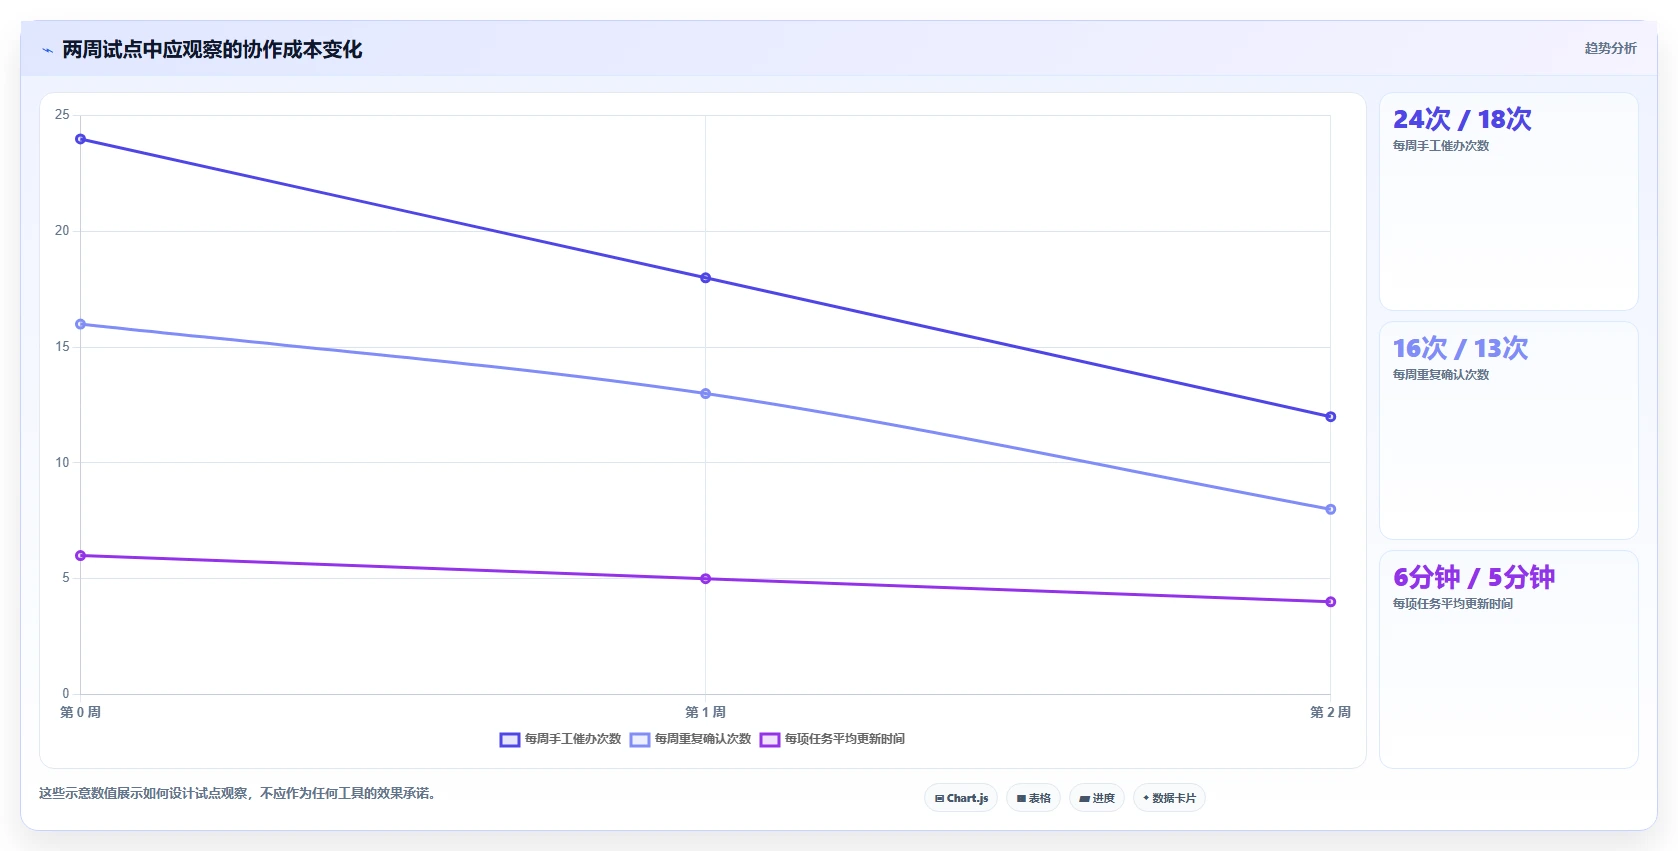The width and height of the screenshot is (1678, 851).
Task: Toggle 每周重复确认次数 legend item
Action: coord(691,739)
